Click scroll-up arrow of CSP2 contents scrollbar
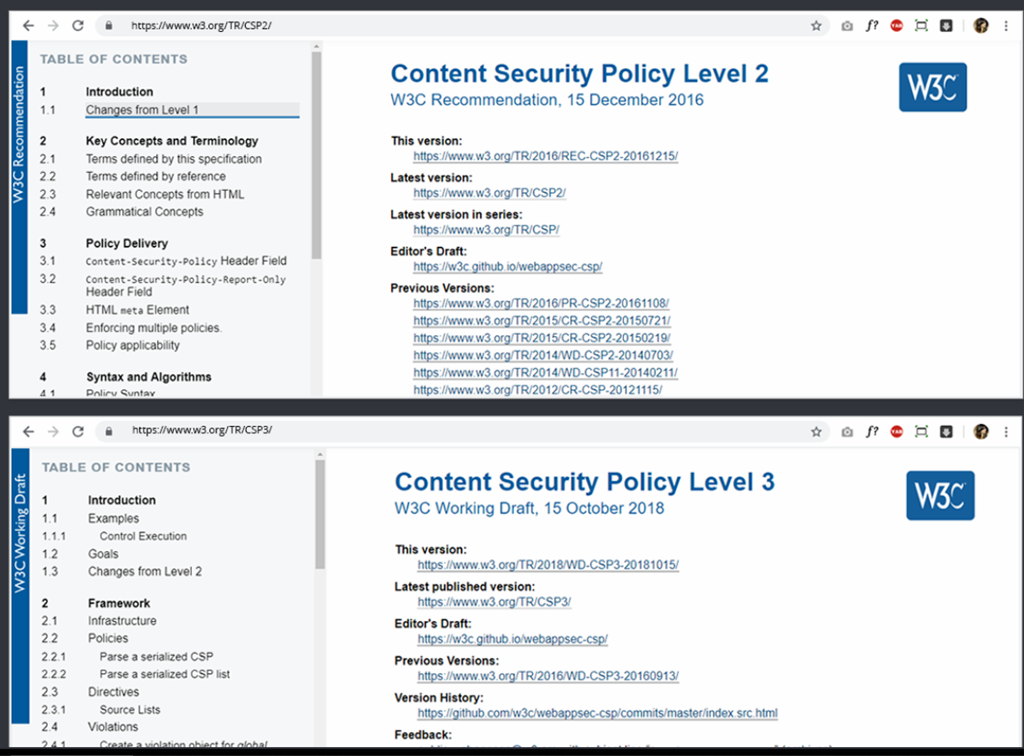This screenshot has height=756, width=1024. (x=317, y=46)
